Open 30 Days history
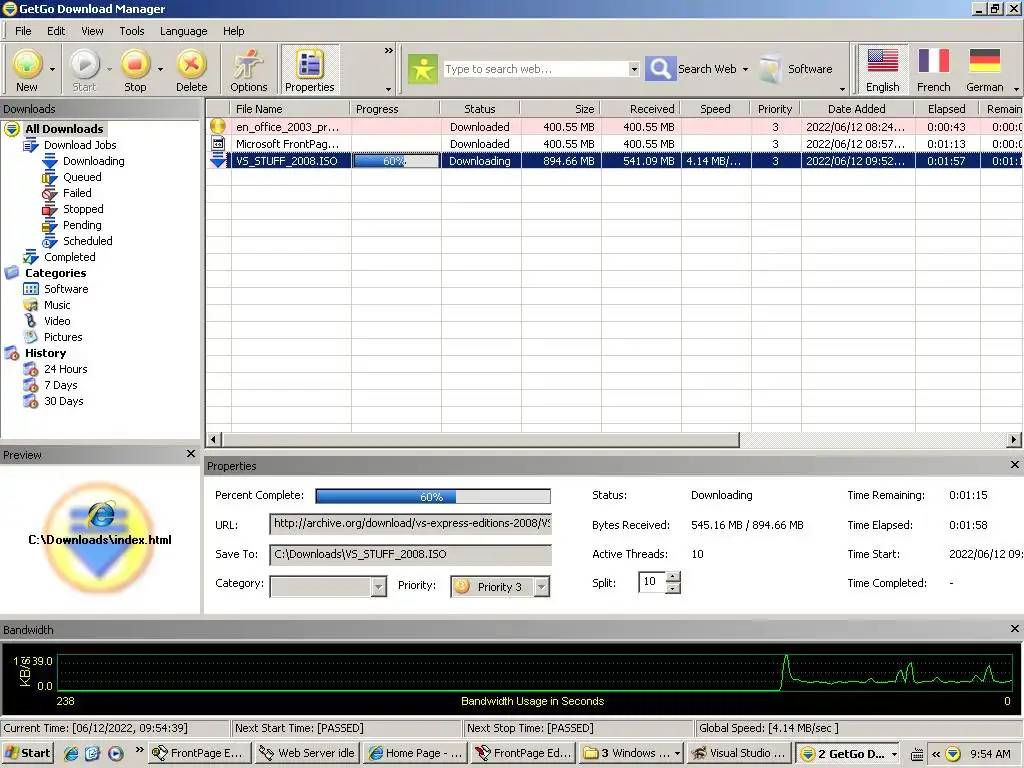1024x768 pixels. coord(63,401)
